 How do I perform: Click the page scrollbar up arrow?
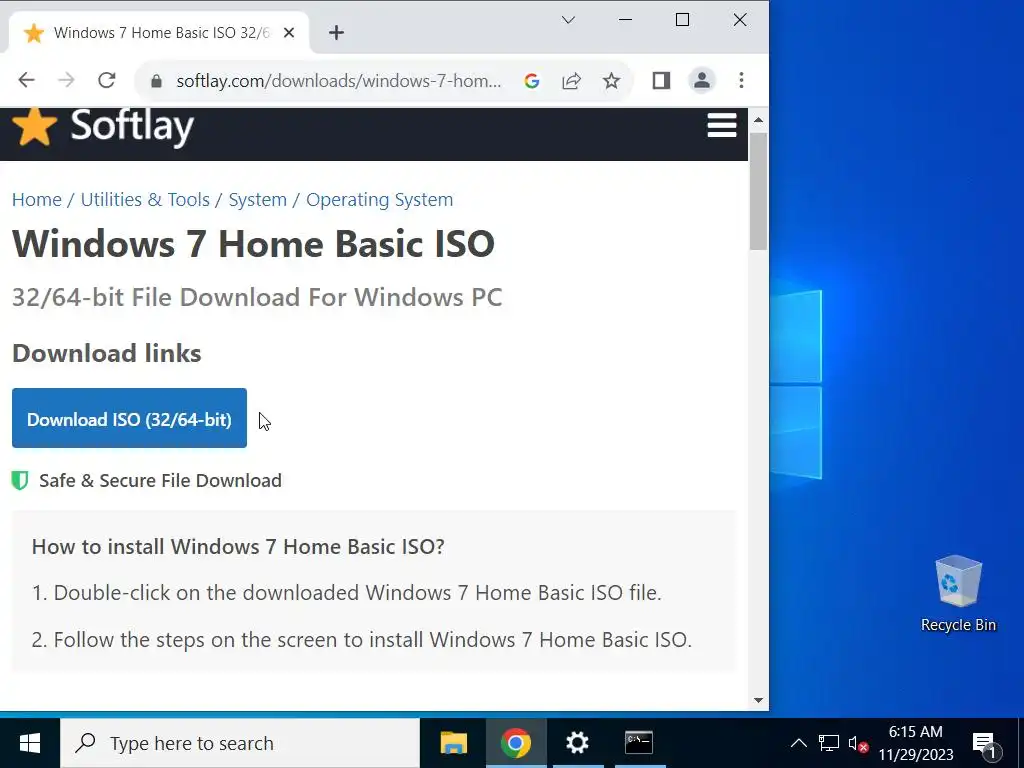click(x=758, y=120)
